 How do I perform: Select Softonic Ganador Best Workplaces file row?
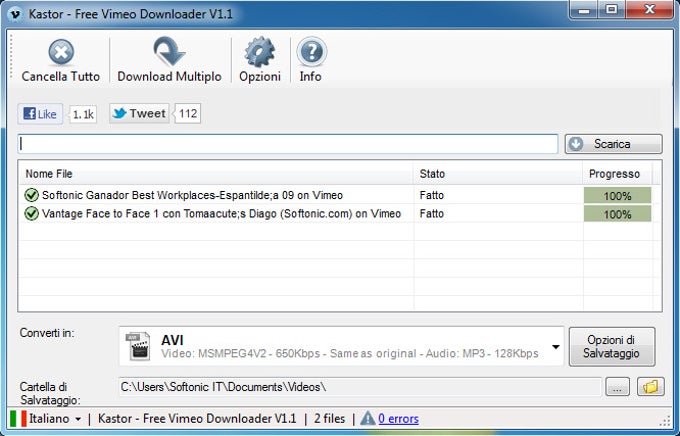pos(340,195)
